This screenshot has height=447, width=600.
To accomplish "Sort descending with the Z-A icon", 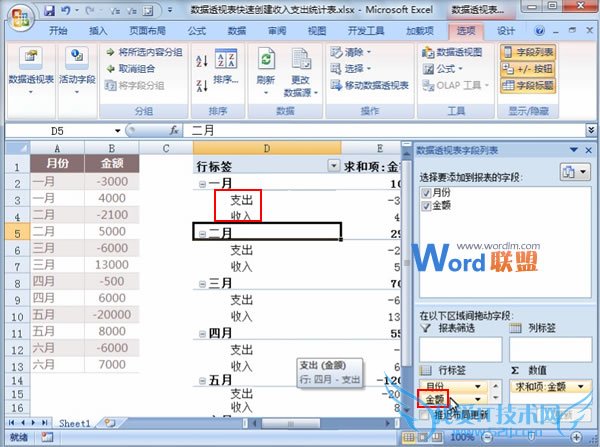I will pos(202,85).
